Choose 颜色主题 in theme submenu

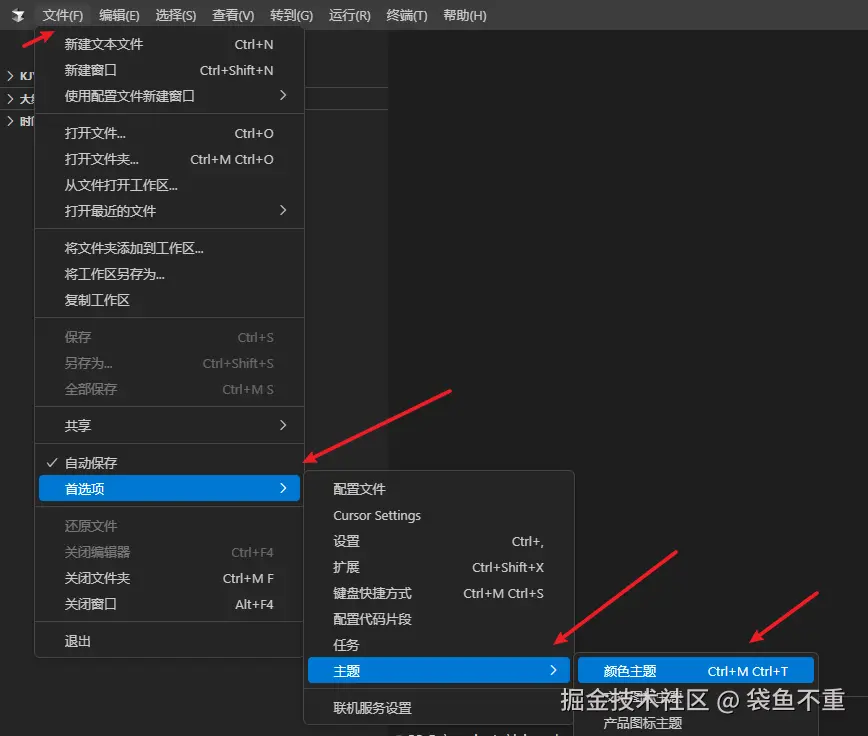pos(696,671)
